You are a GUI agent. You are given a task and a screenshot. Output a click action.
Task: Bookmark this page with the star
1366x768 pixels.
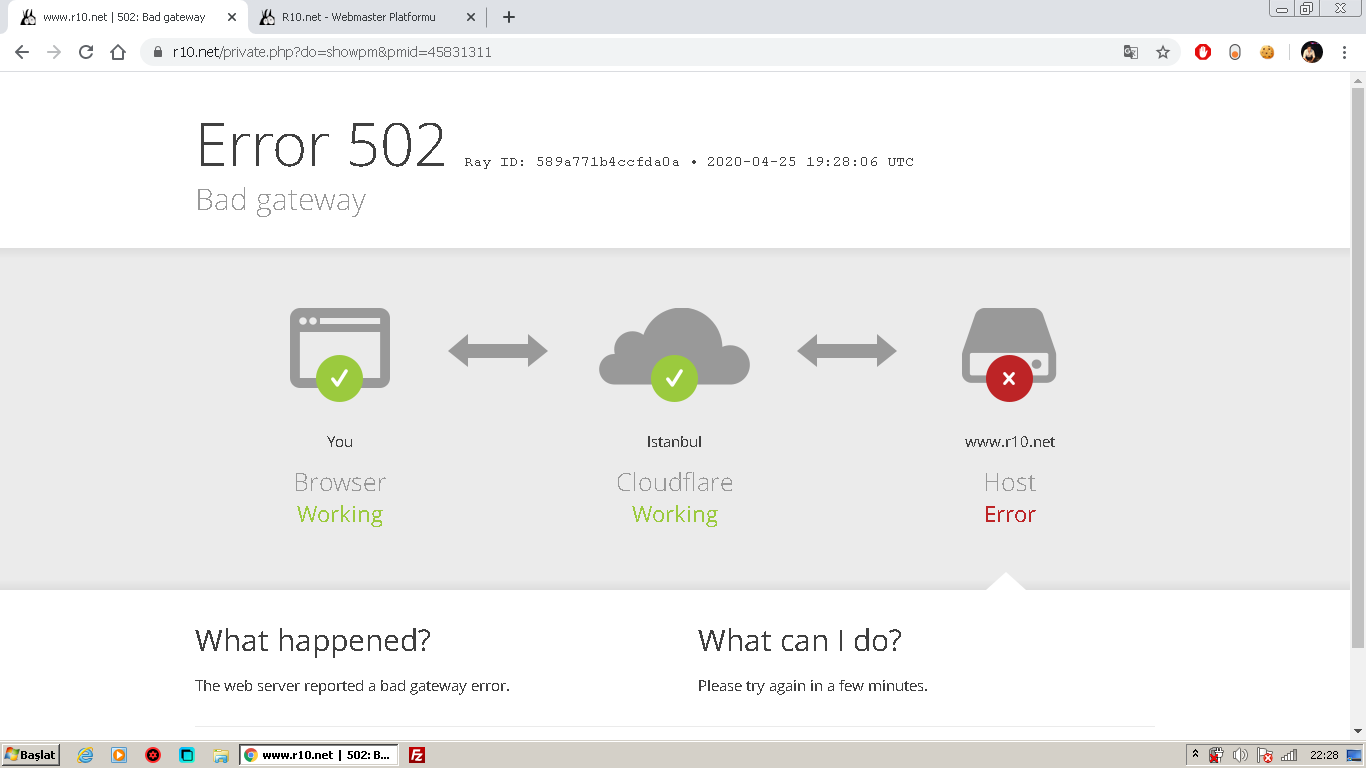click(1163, 52)
